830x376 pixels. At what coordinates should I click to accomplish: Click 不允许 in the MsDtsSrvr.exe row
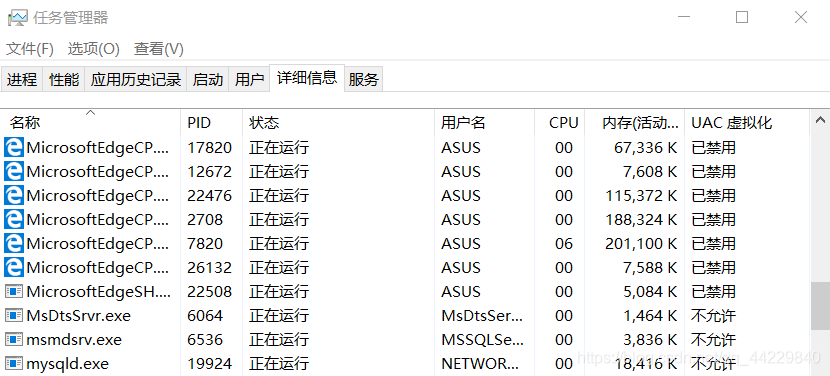click(x=713, y=316)
